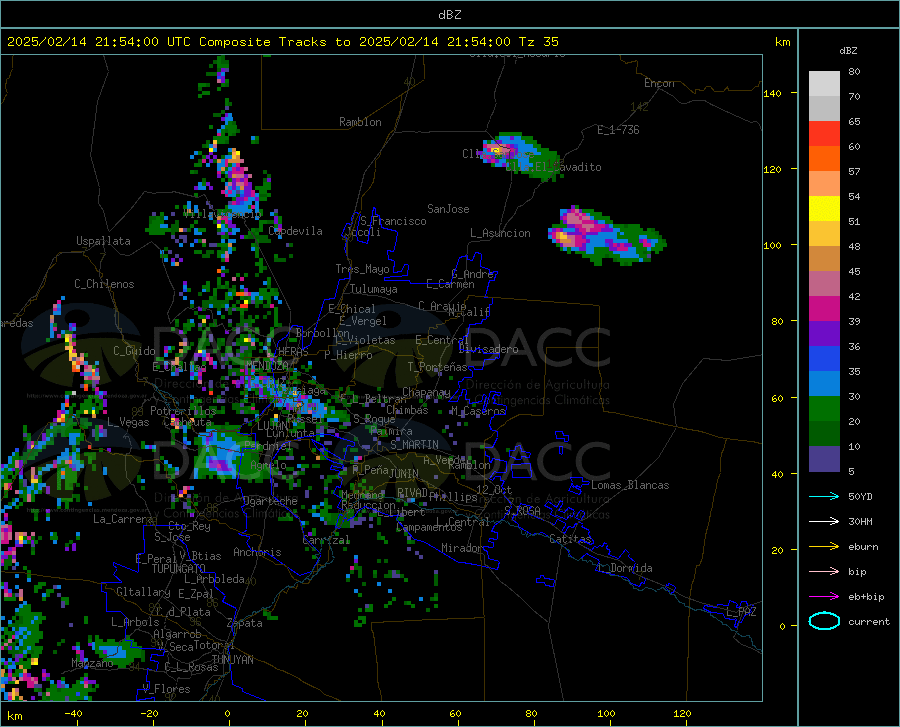This screenshot has width=900, height=727.
Task: Pick the dark green 10–20 dBZ swatch
Action: [824, 434]
